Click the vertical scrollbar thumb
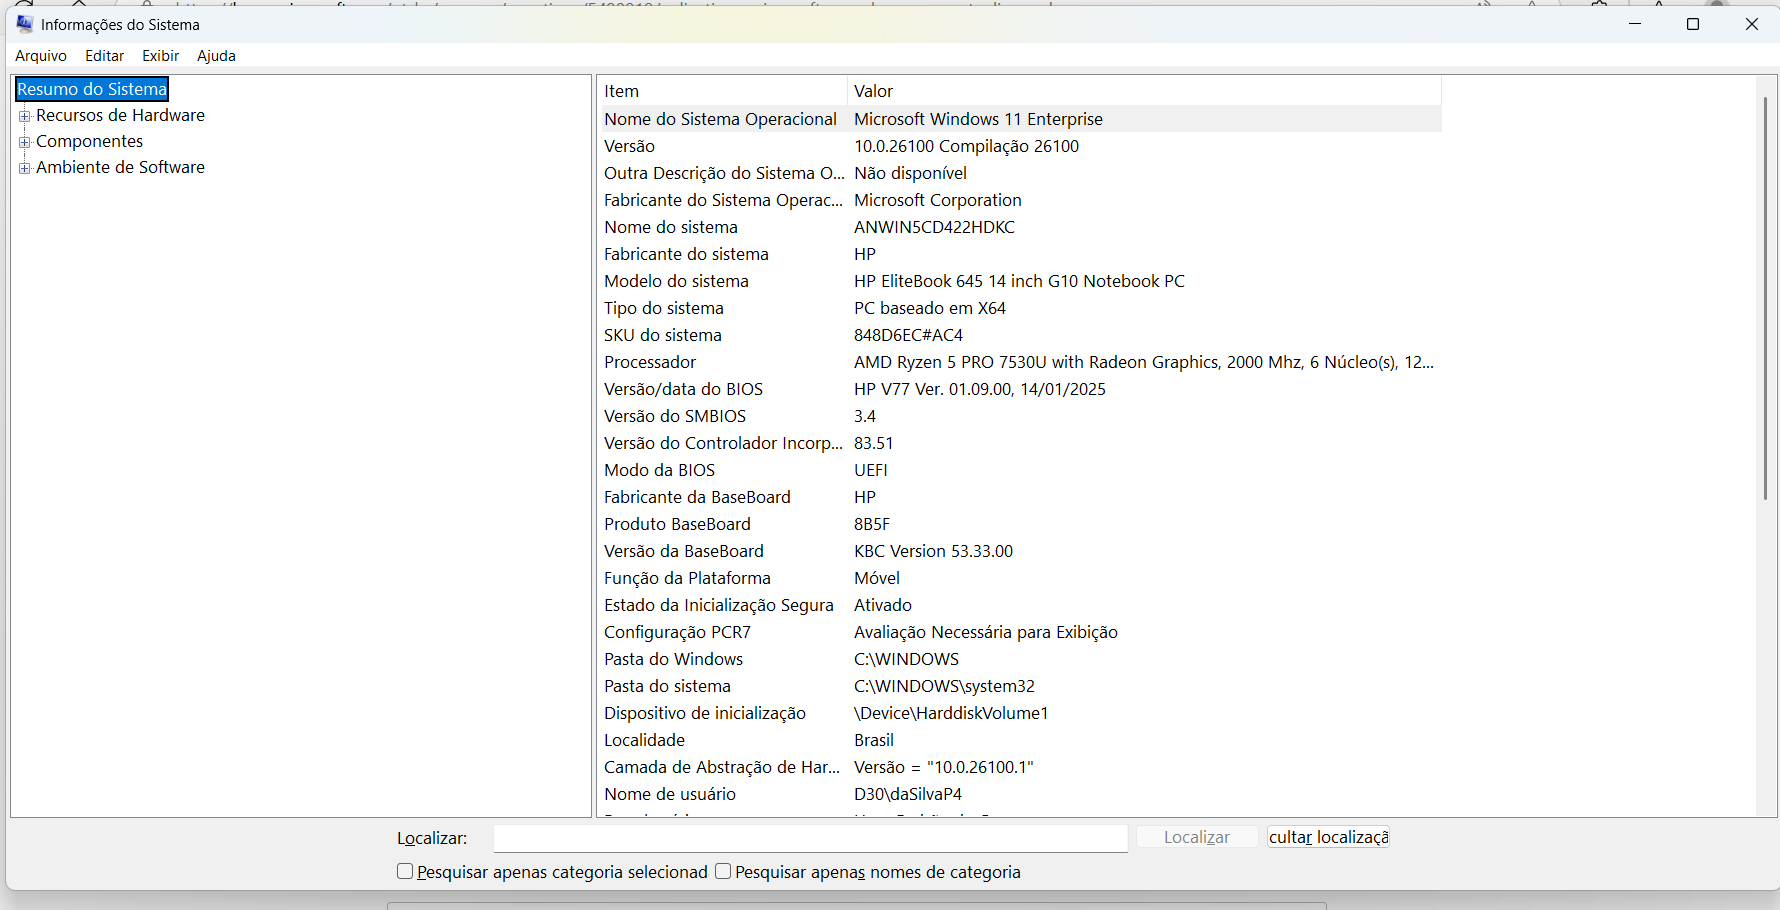The width and height of the screenshot is (1780, 910). [x=1765, y=298]
